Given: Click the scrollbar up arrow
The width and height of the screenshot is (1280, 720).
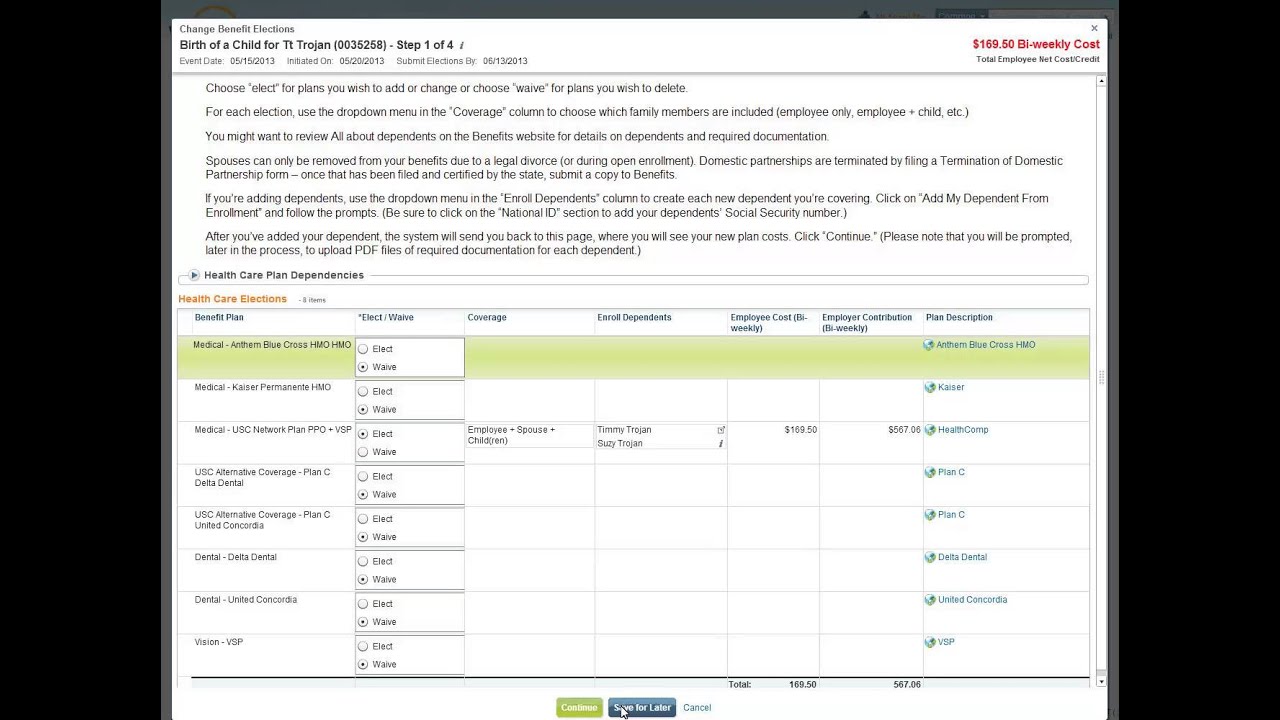Looking at the screenshot, I should pyautogui.click(x=1102, y=81).
